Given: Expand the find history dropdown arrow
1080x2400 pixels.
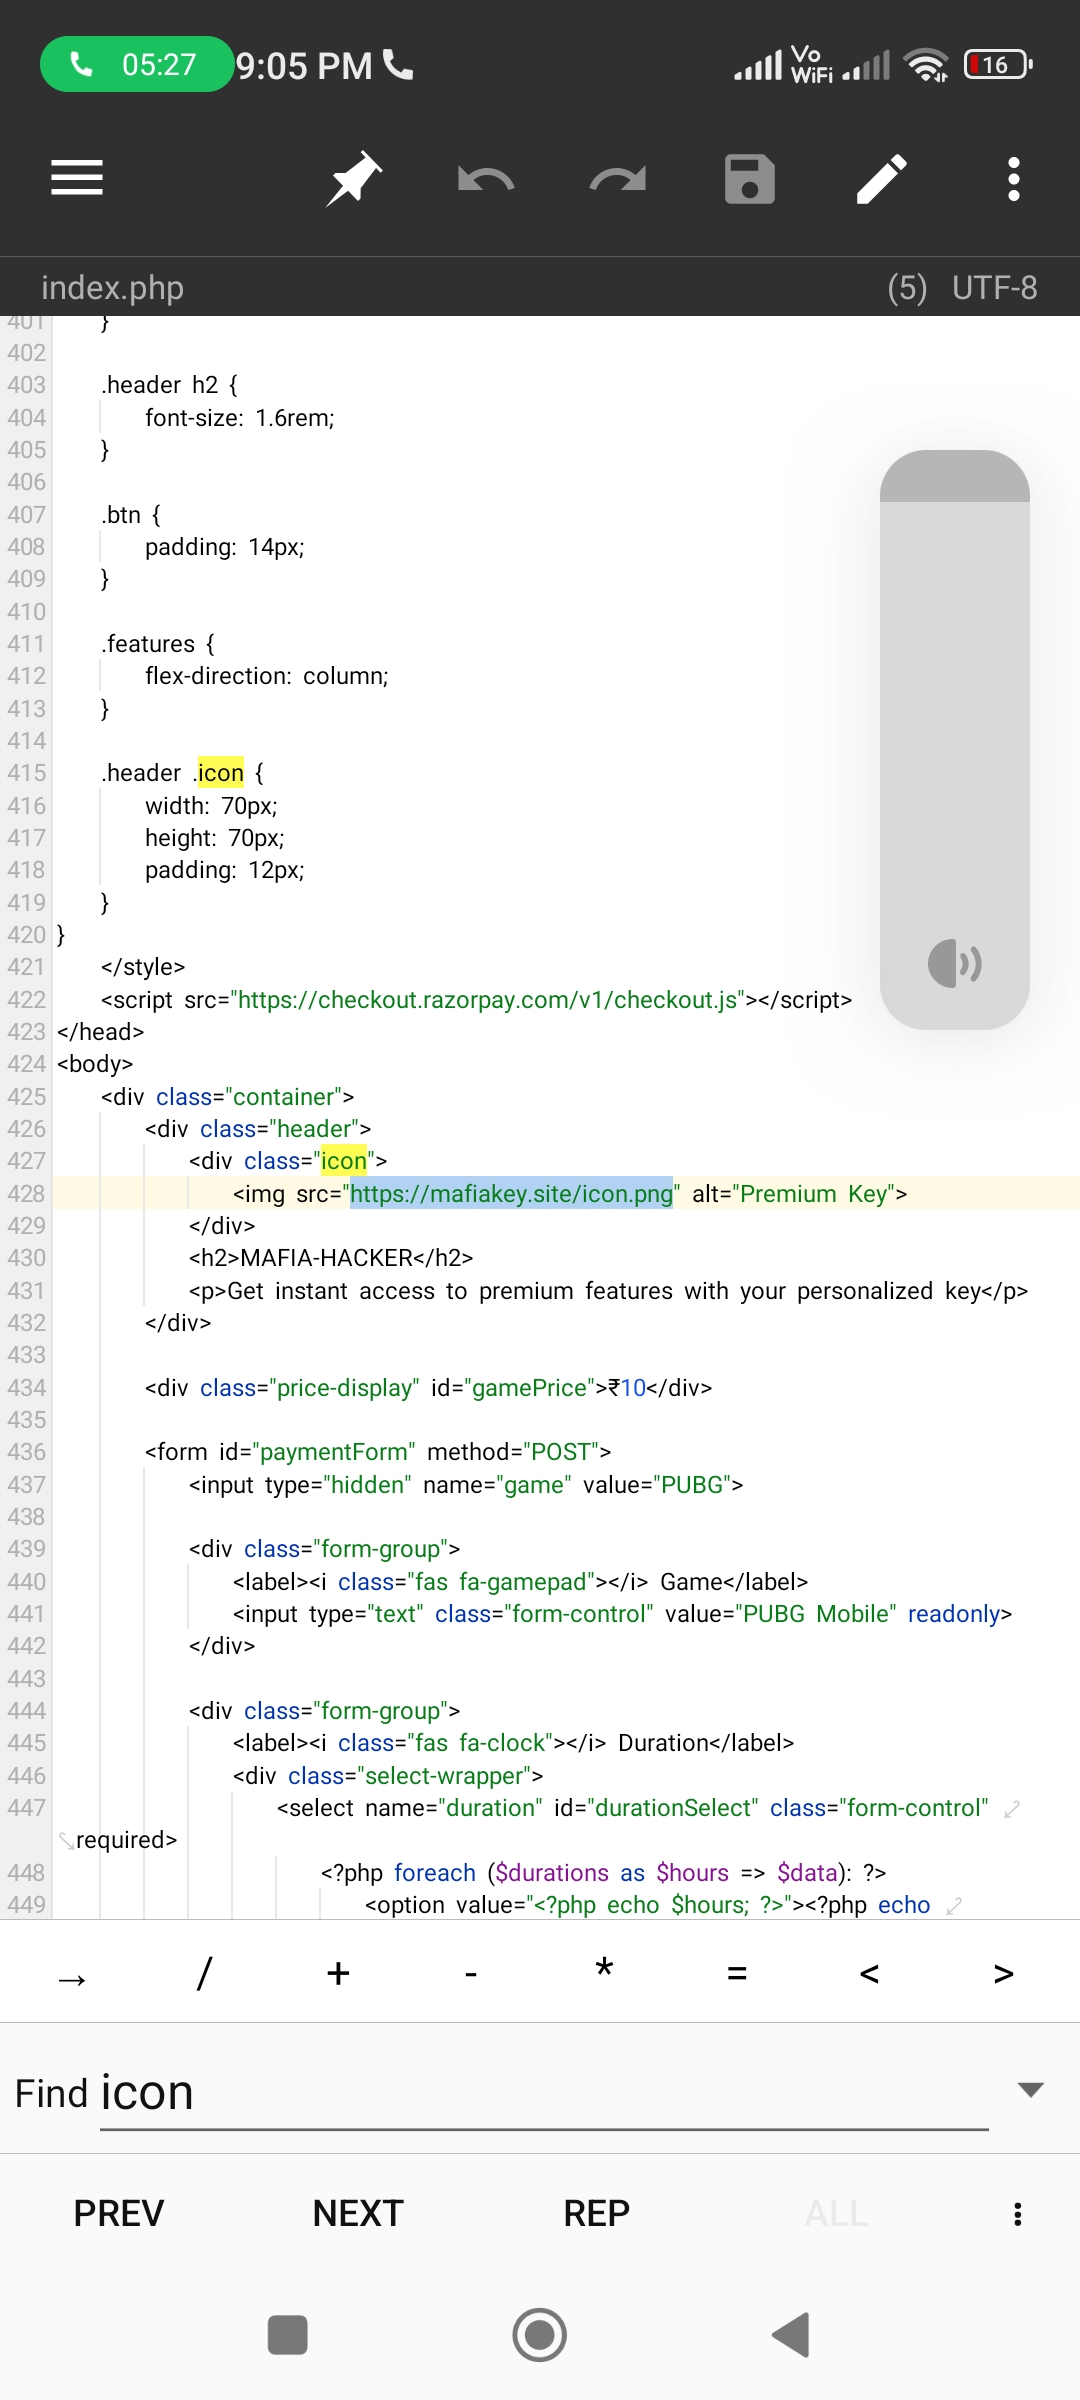Looking at the screenshot, I should pyautogui.click(x=1030, y=2089).
